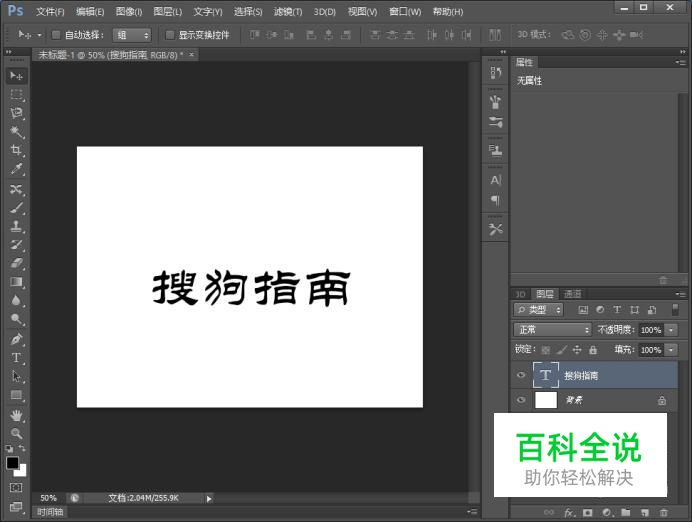Change the screen mode
692x522 pixels.
[x=16, y=507]
